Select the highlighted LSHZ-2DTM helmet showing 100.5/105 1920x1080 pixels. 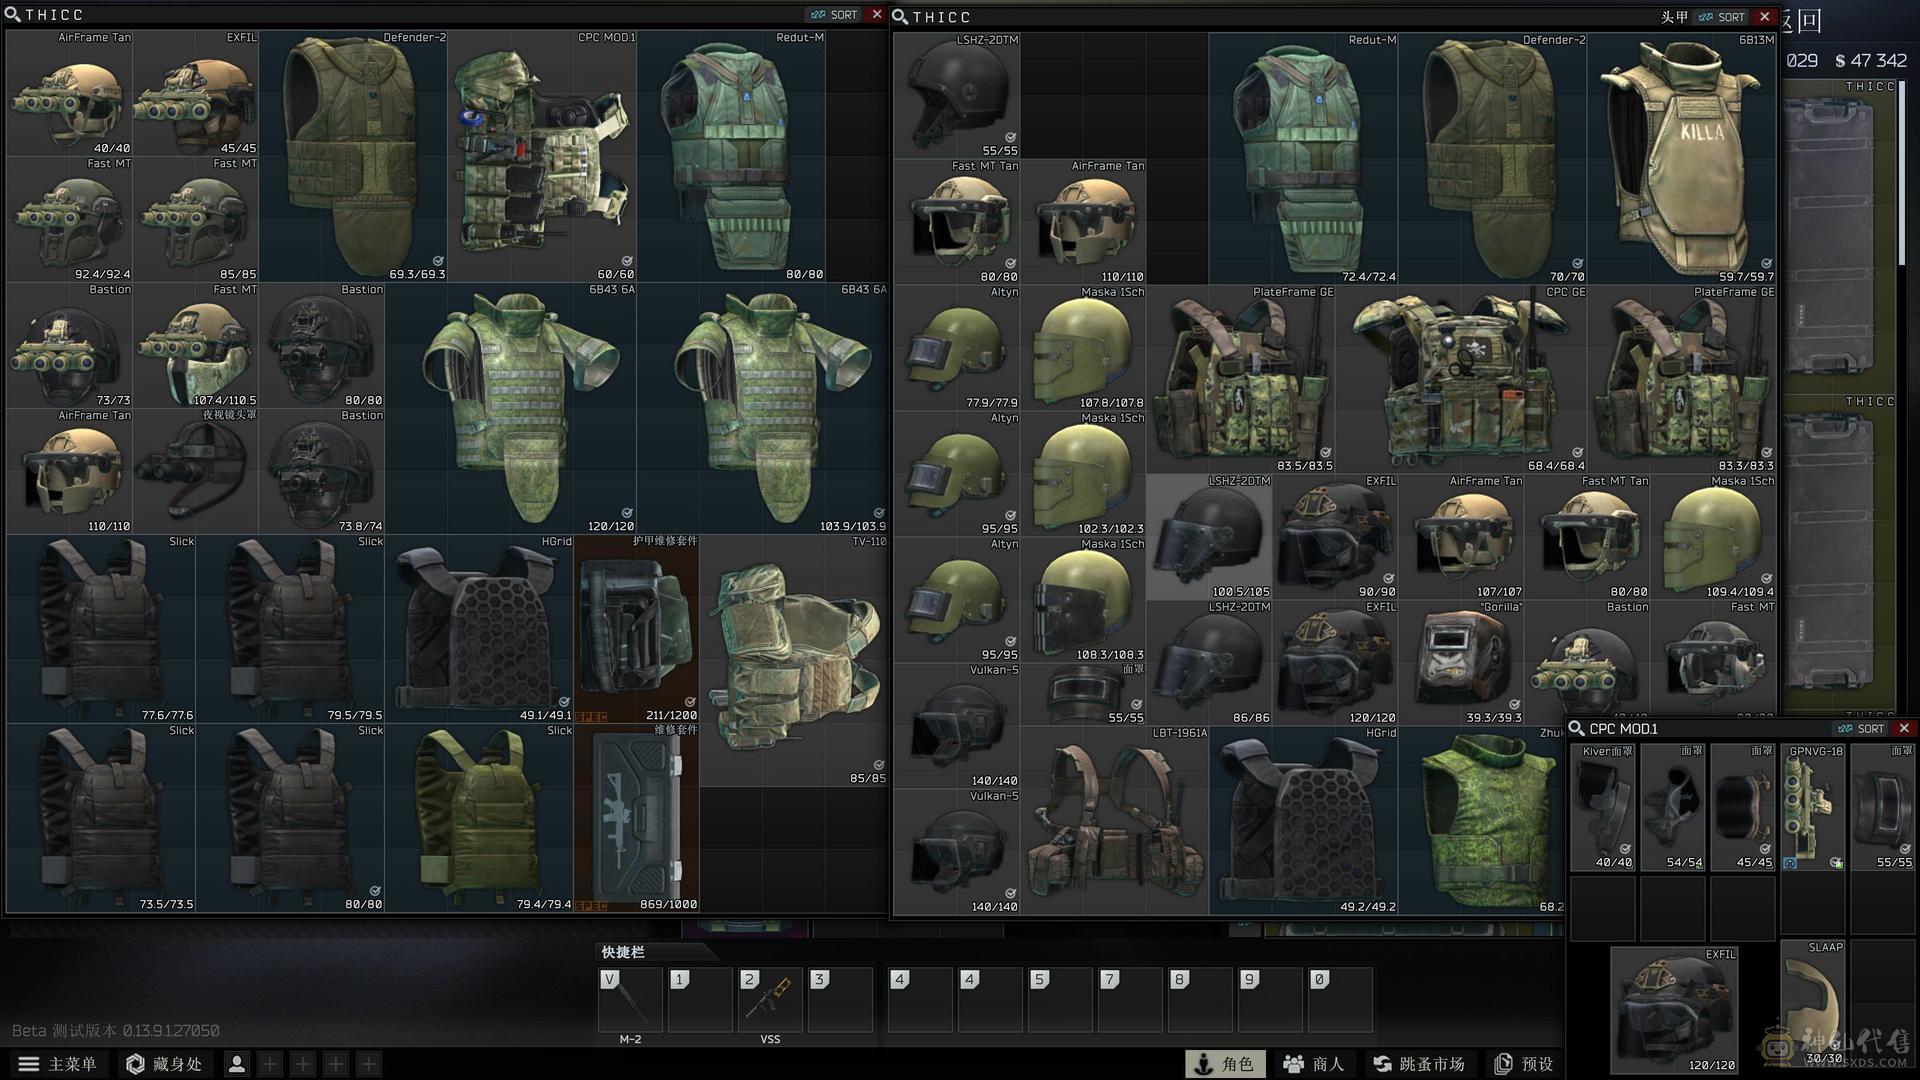[x=1209, y=537]
